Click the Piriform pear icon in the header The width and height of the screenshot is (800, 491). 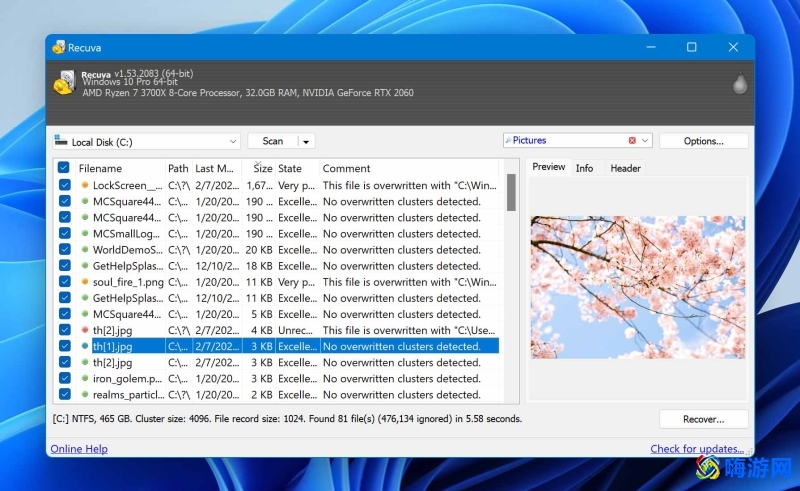tap(740, 83)
